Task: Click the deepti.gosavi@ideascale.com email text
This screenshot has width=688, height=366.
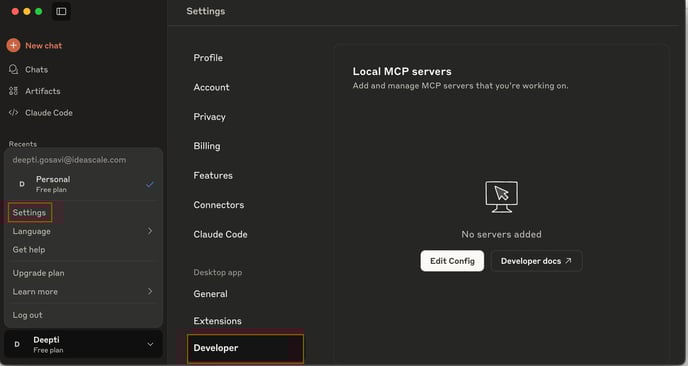Action: 69,160
